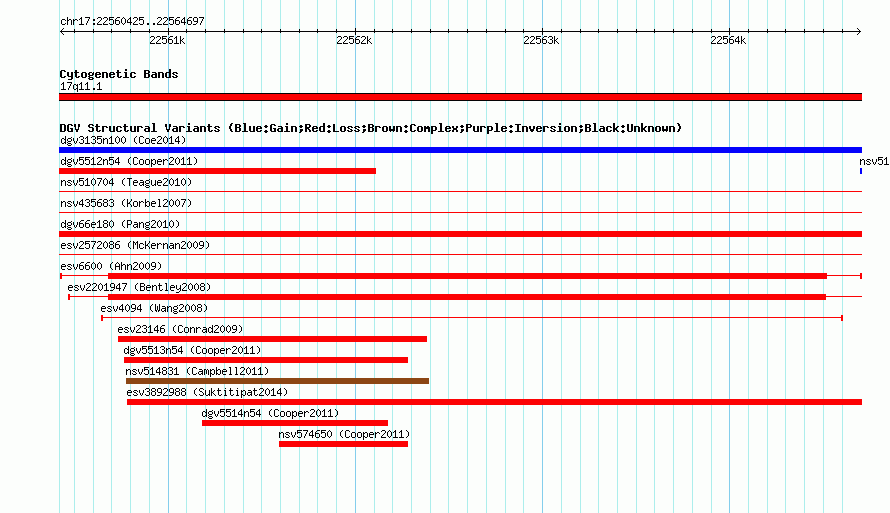Viewport: 890px width, 513px height.
Task: Click the right arrow of the ruler
Action: coord(859,31)
